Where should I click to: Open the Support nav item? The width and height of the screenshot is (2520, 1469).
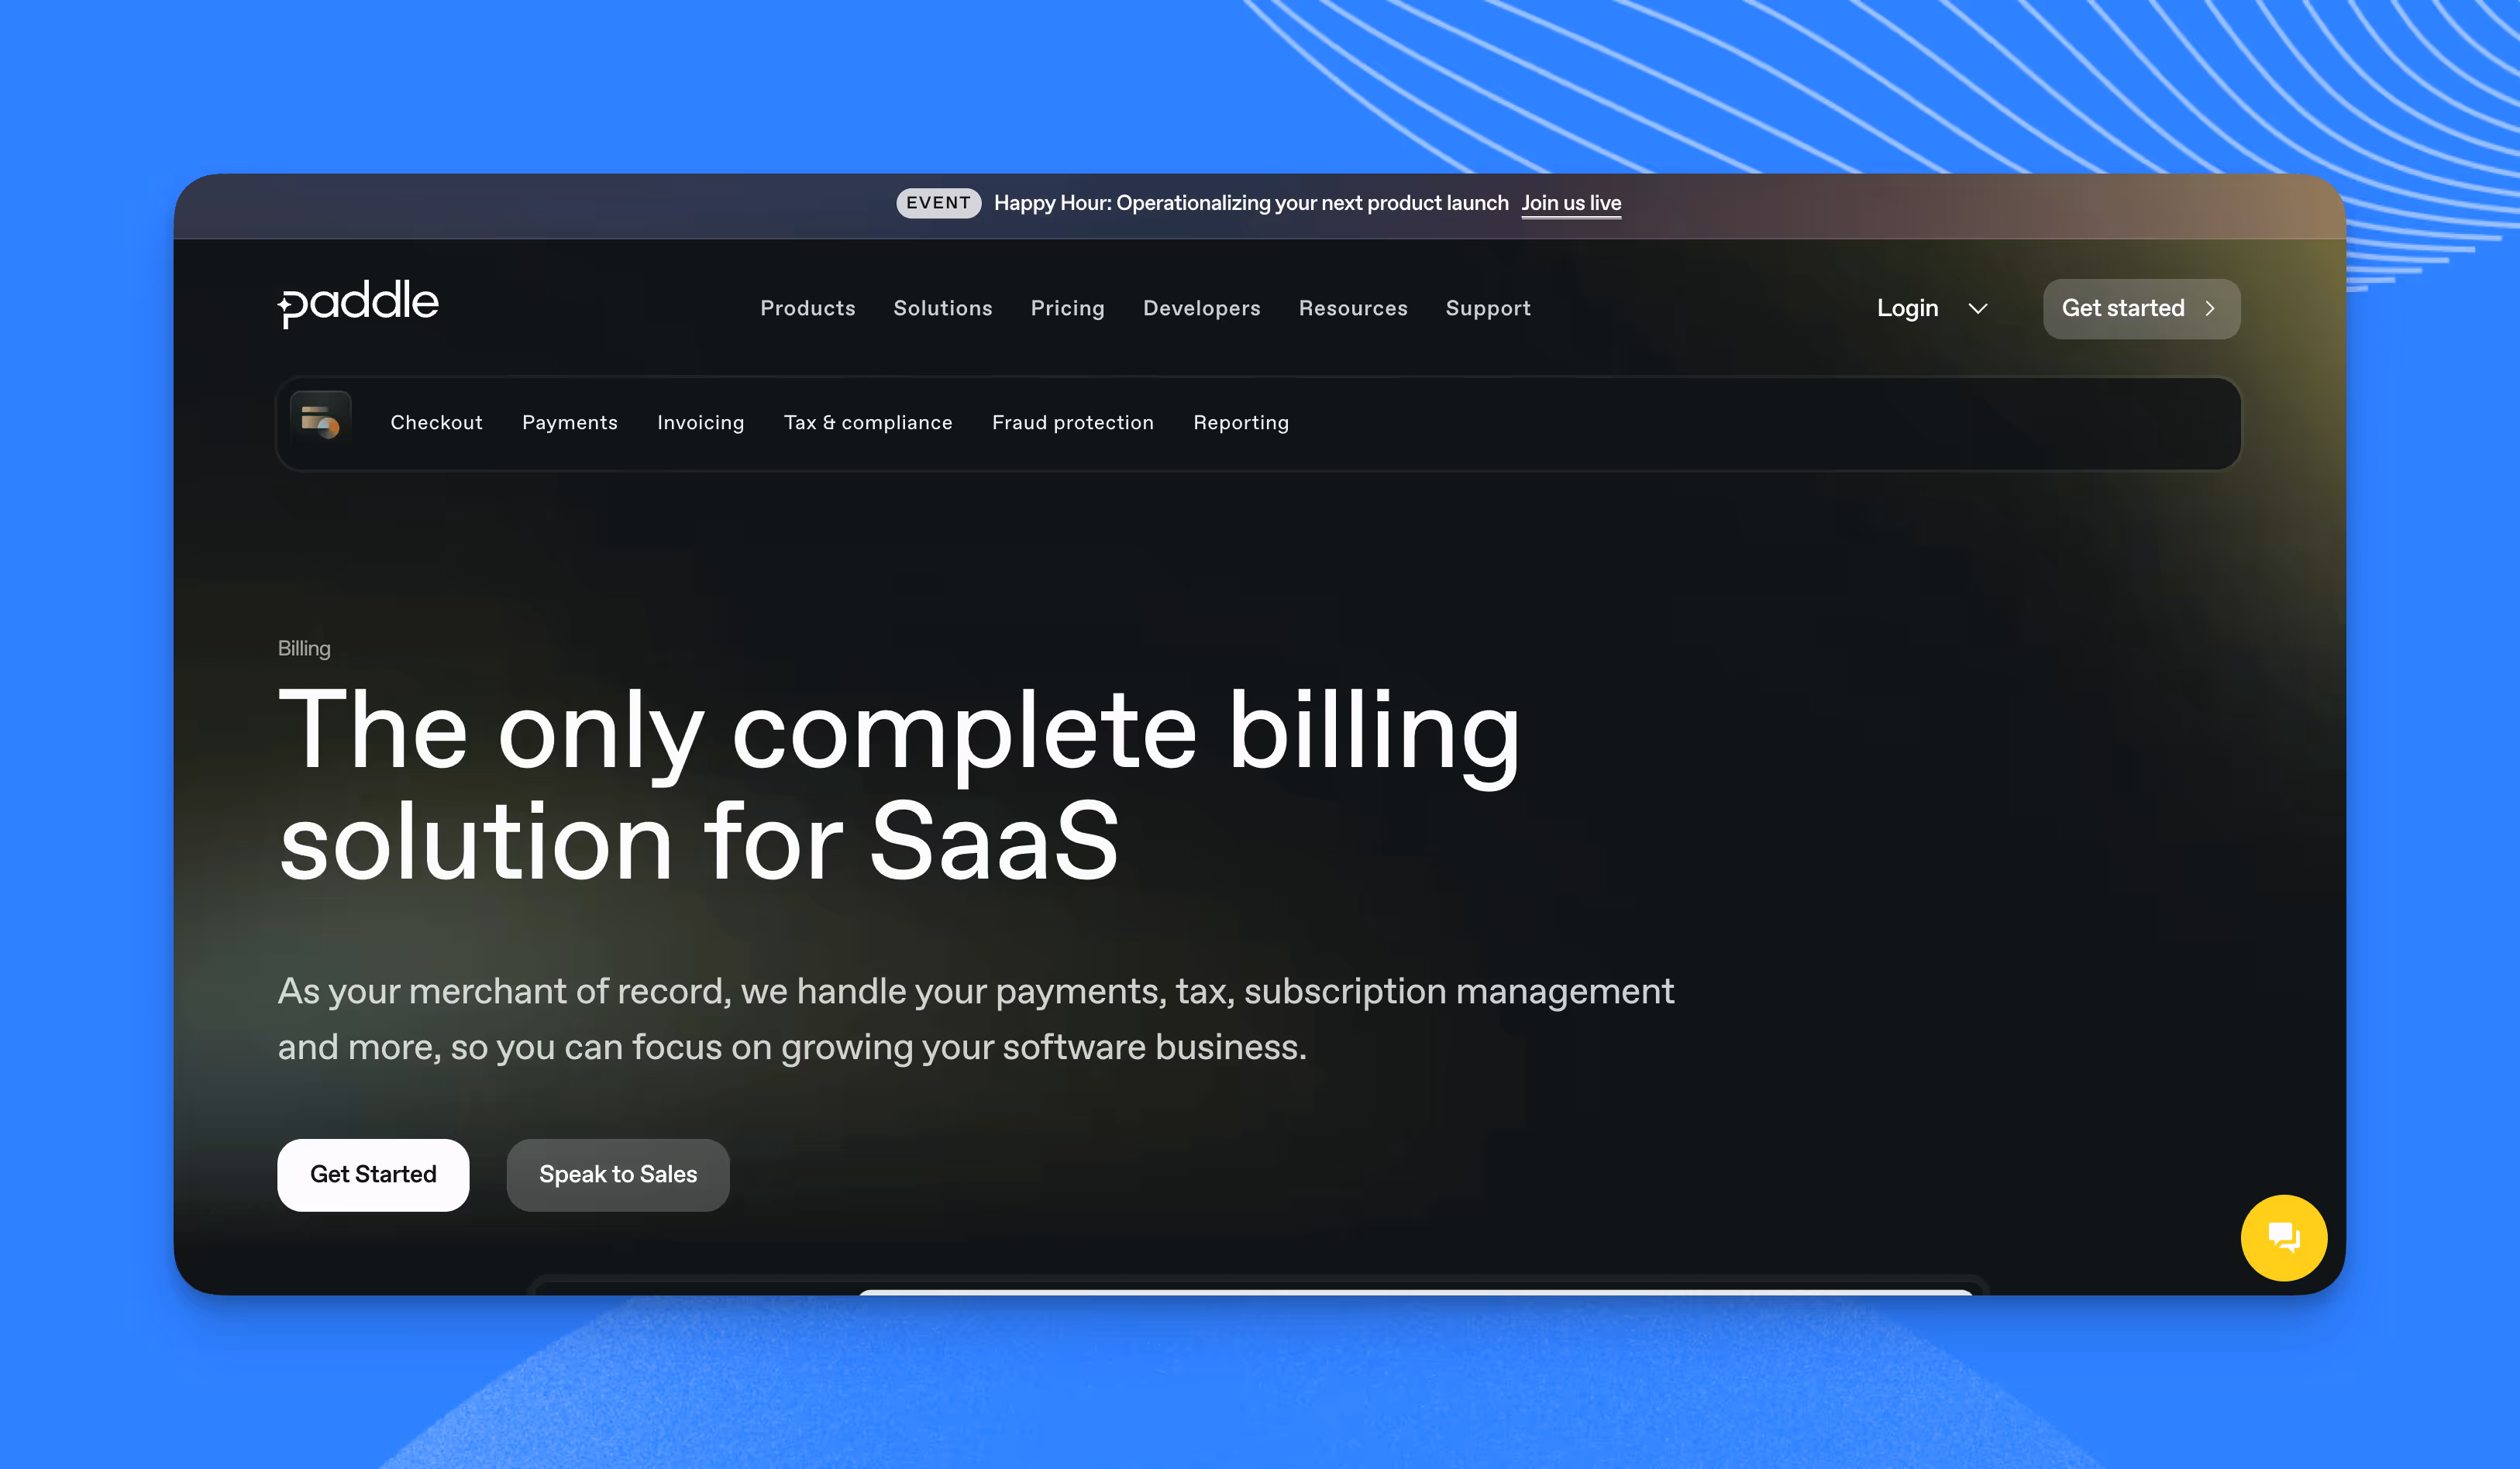[1487, 309]
